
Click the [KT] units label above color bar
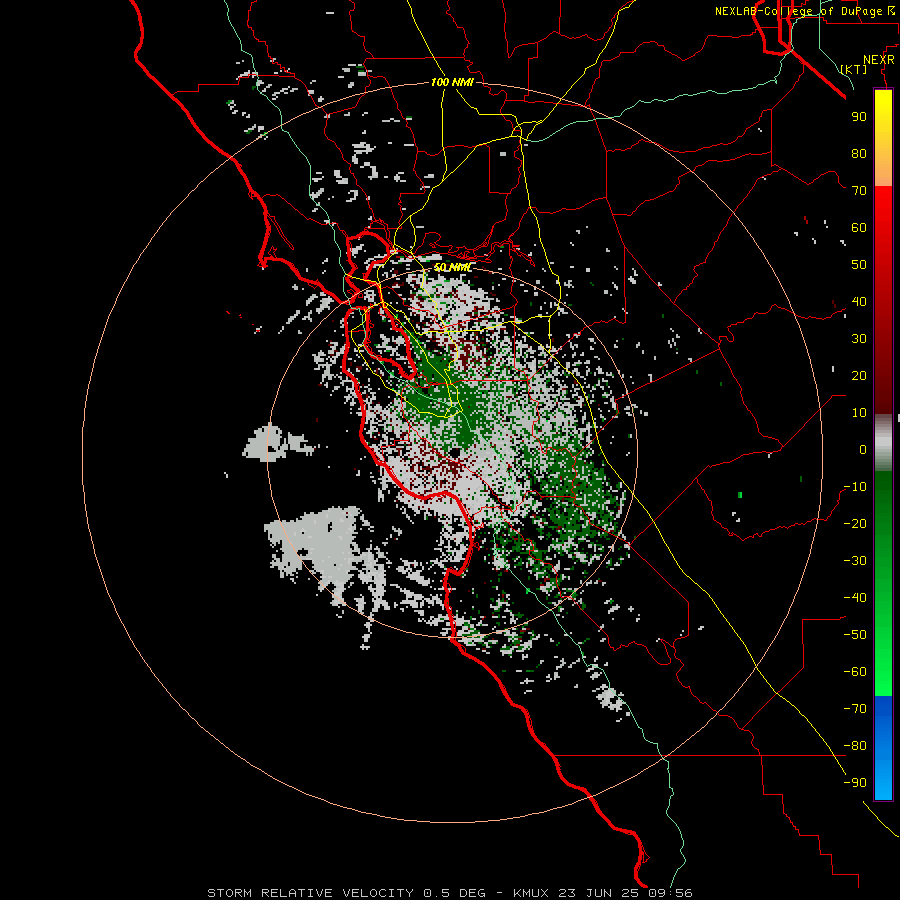(x=853, y=69)
